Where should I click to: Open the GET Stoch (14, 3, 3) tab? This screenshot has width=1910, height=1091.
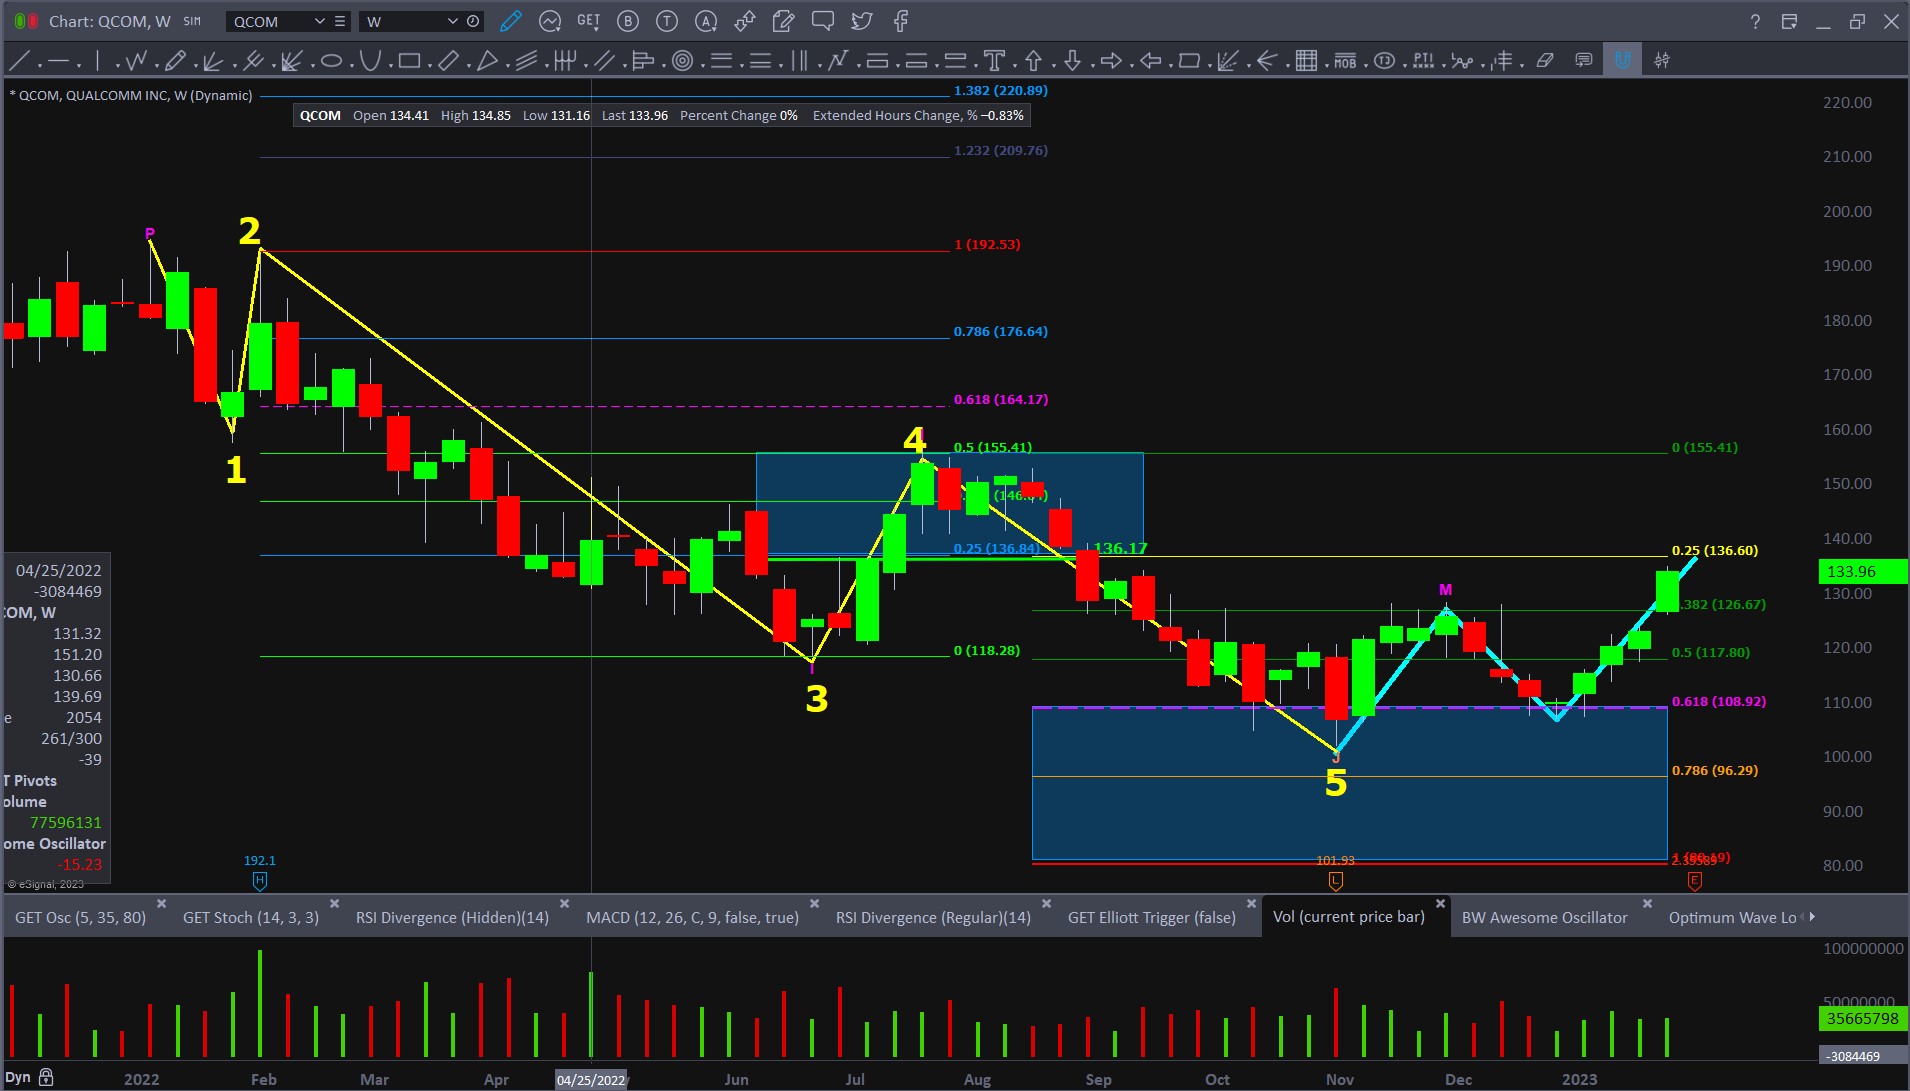coord(250,917)
